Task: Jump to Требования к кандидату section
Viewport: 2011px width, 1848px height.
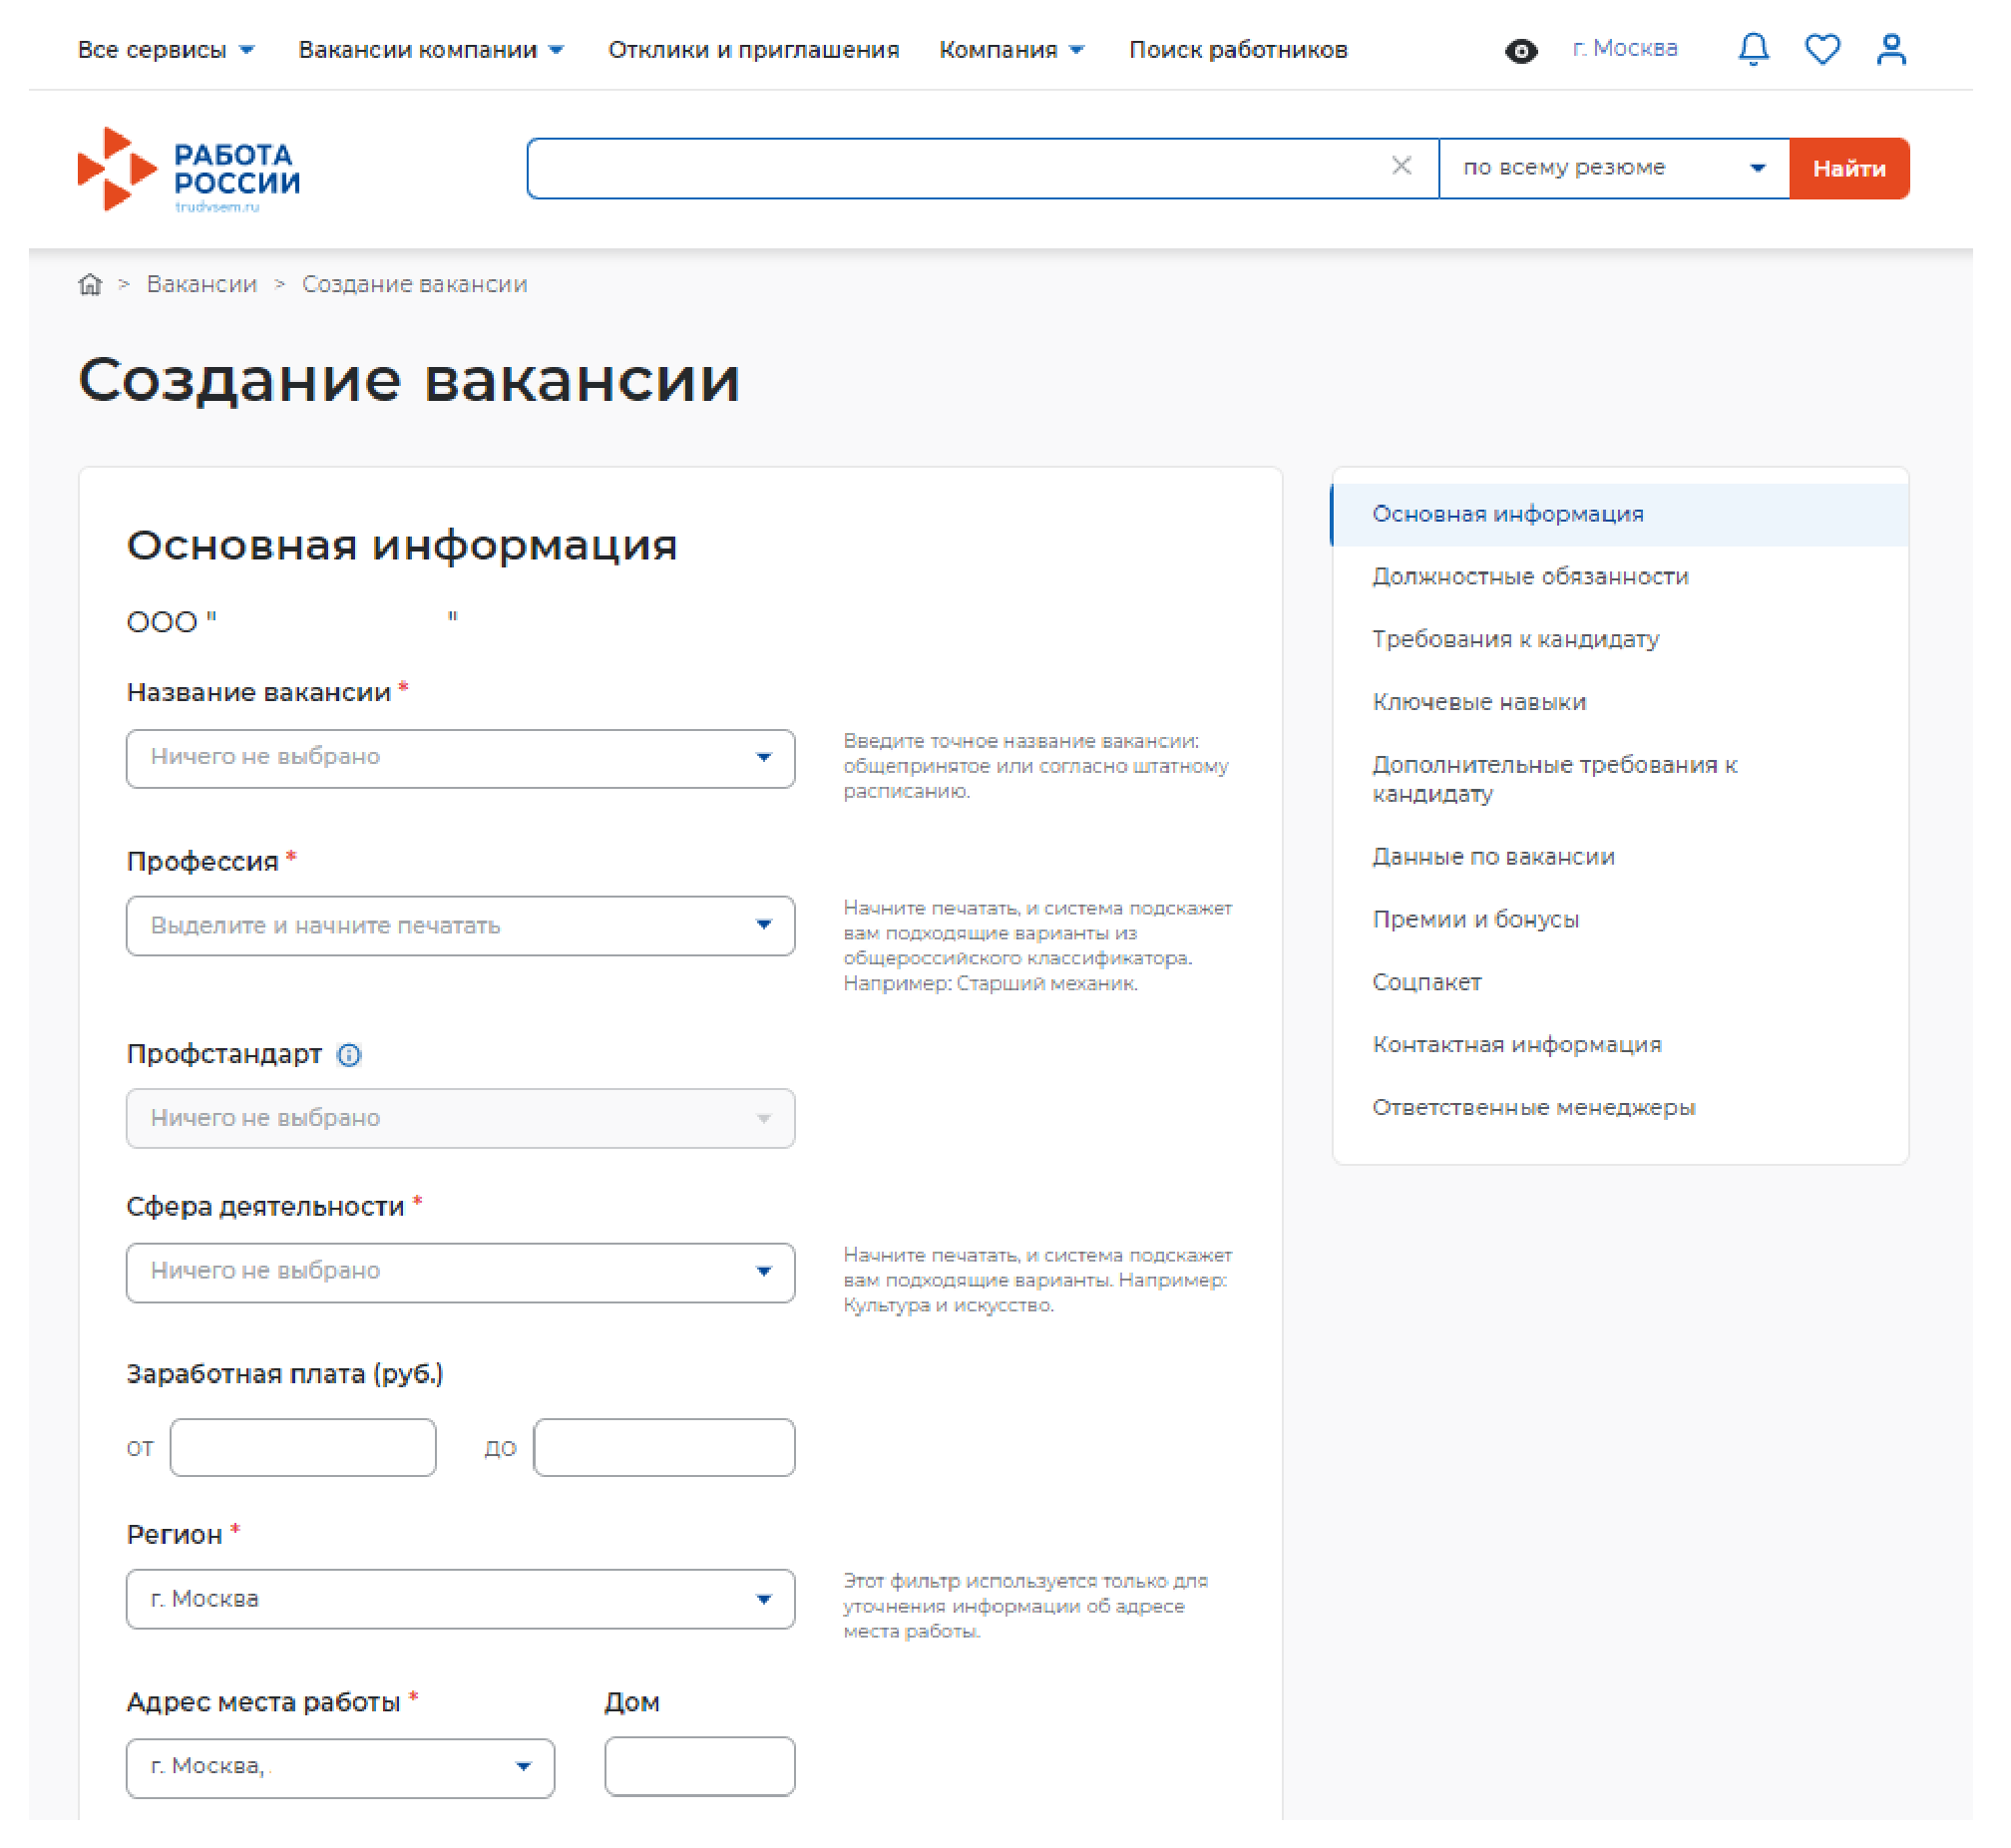Action: coord(1515,639)
